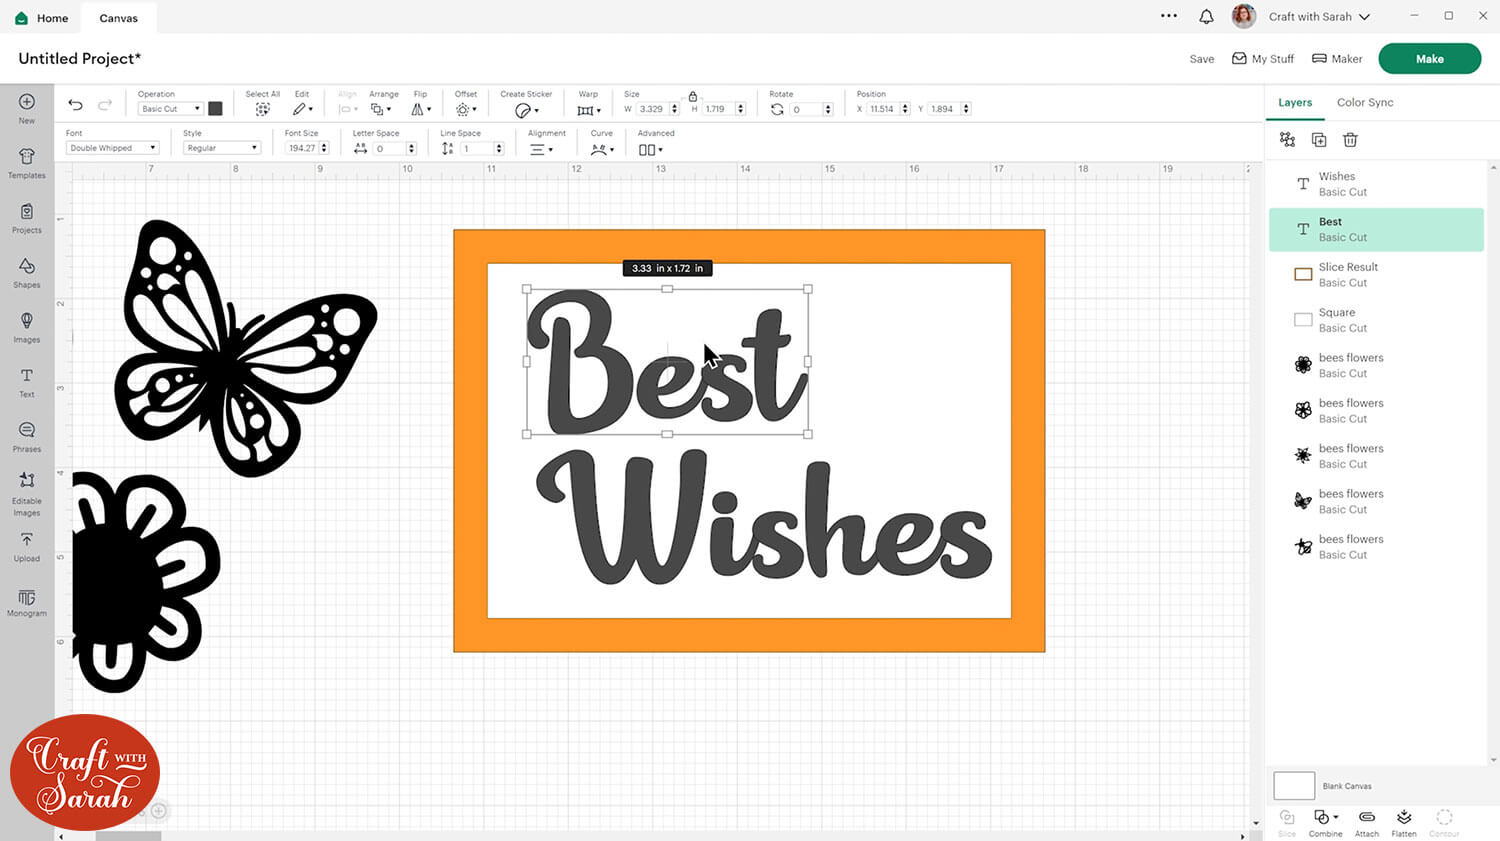Expand the text Alignment options

pos(541,149)
